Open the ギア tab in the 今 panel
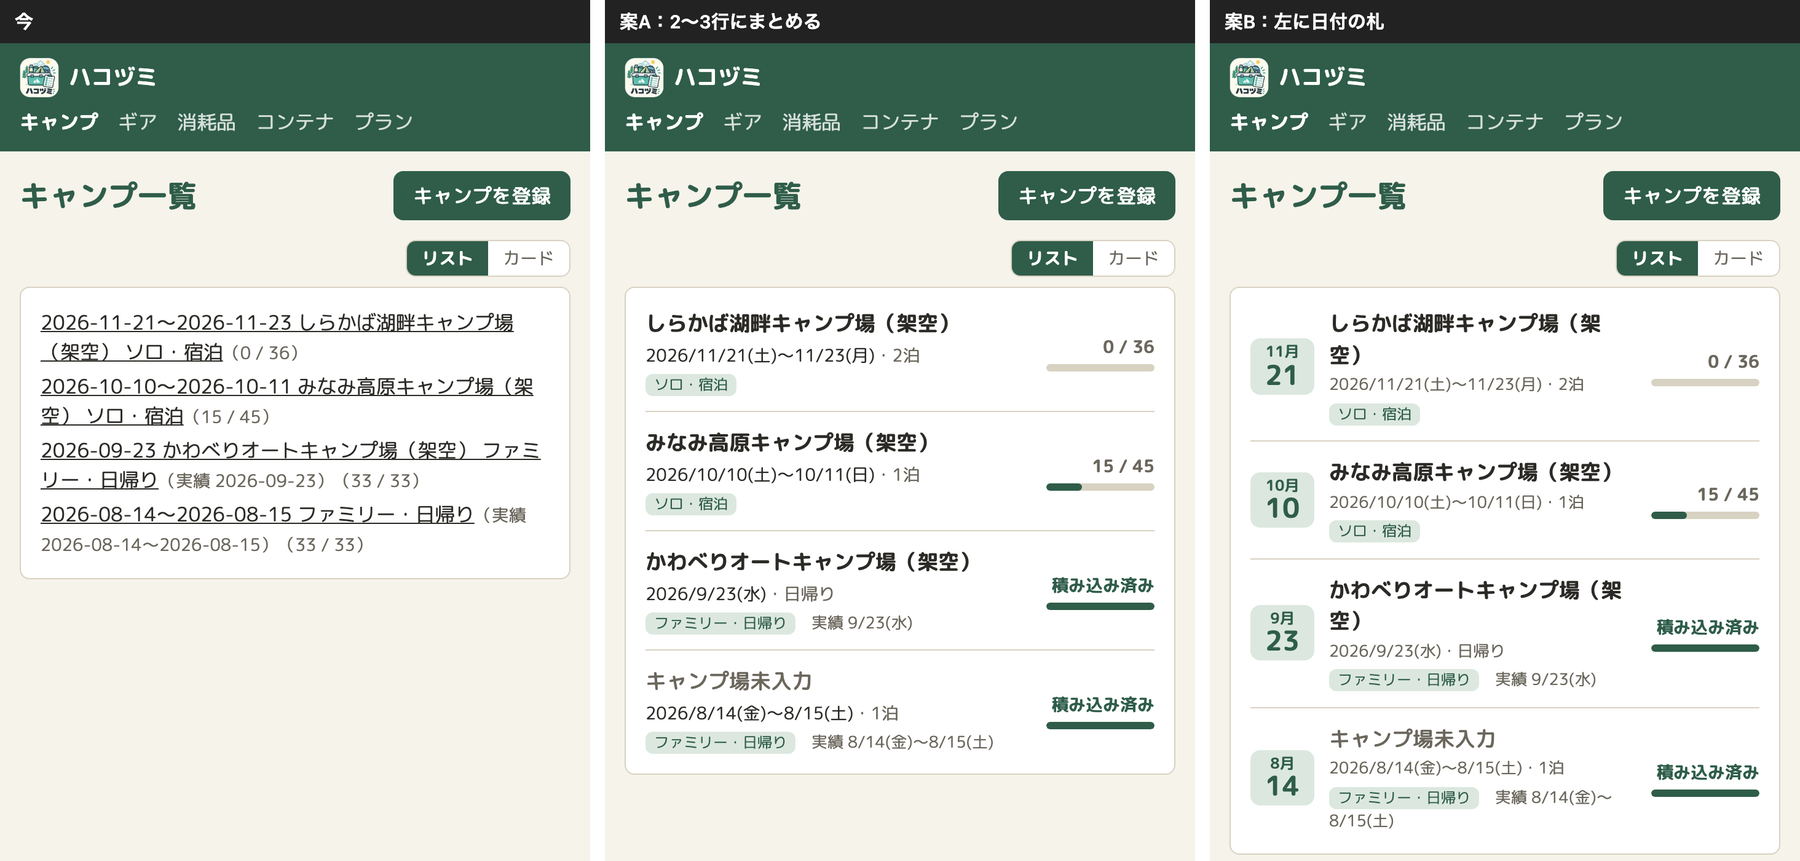This screenshot has width=1800, height=861. pyautogui.click(x=138, y=122)
